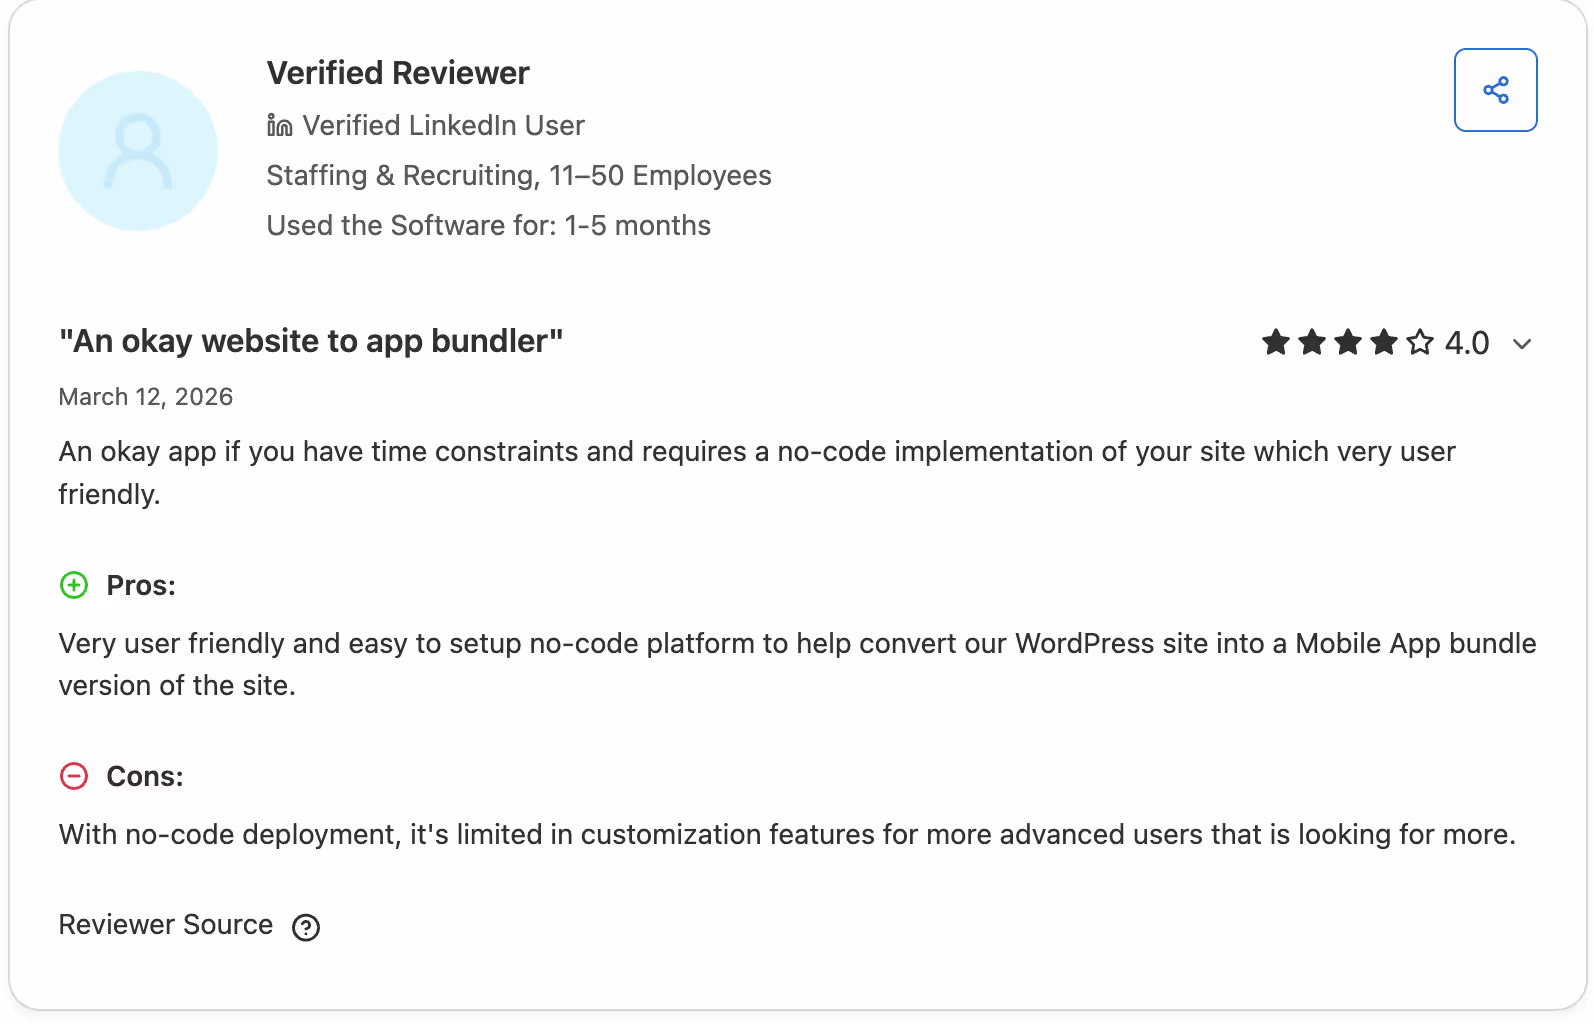Click the "Reviewer Source" label
Viewport: 1594px width, 1024px height.
[166, 924]
